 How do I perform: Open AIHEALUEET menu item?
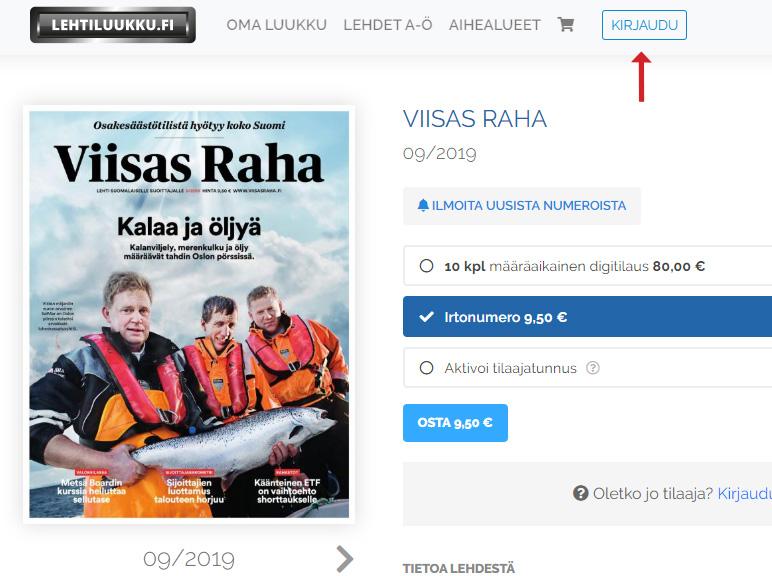click(x=494, y=25)
